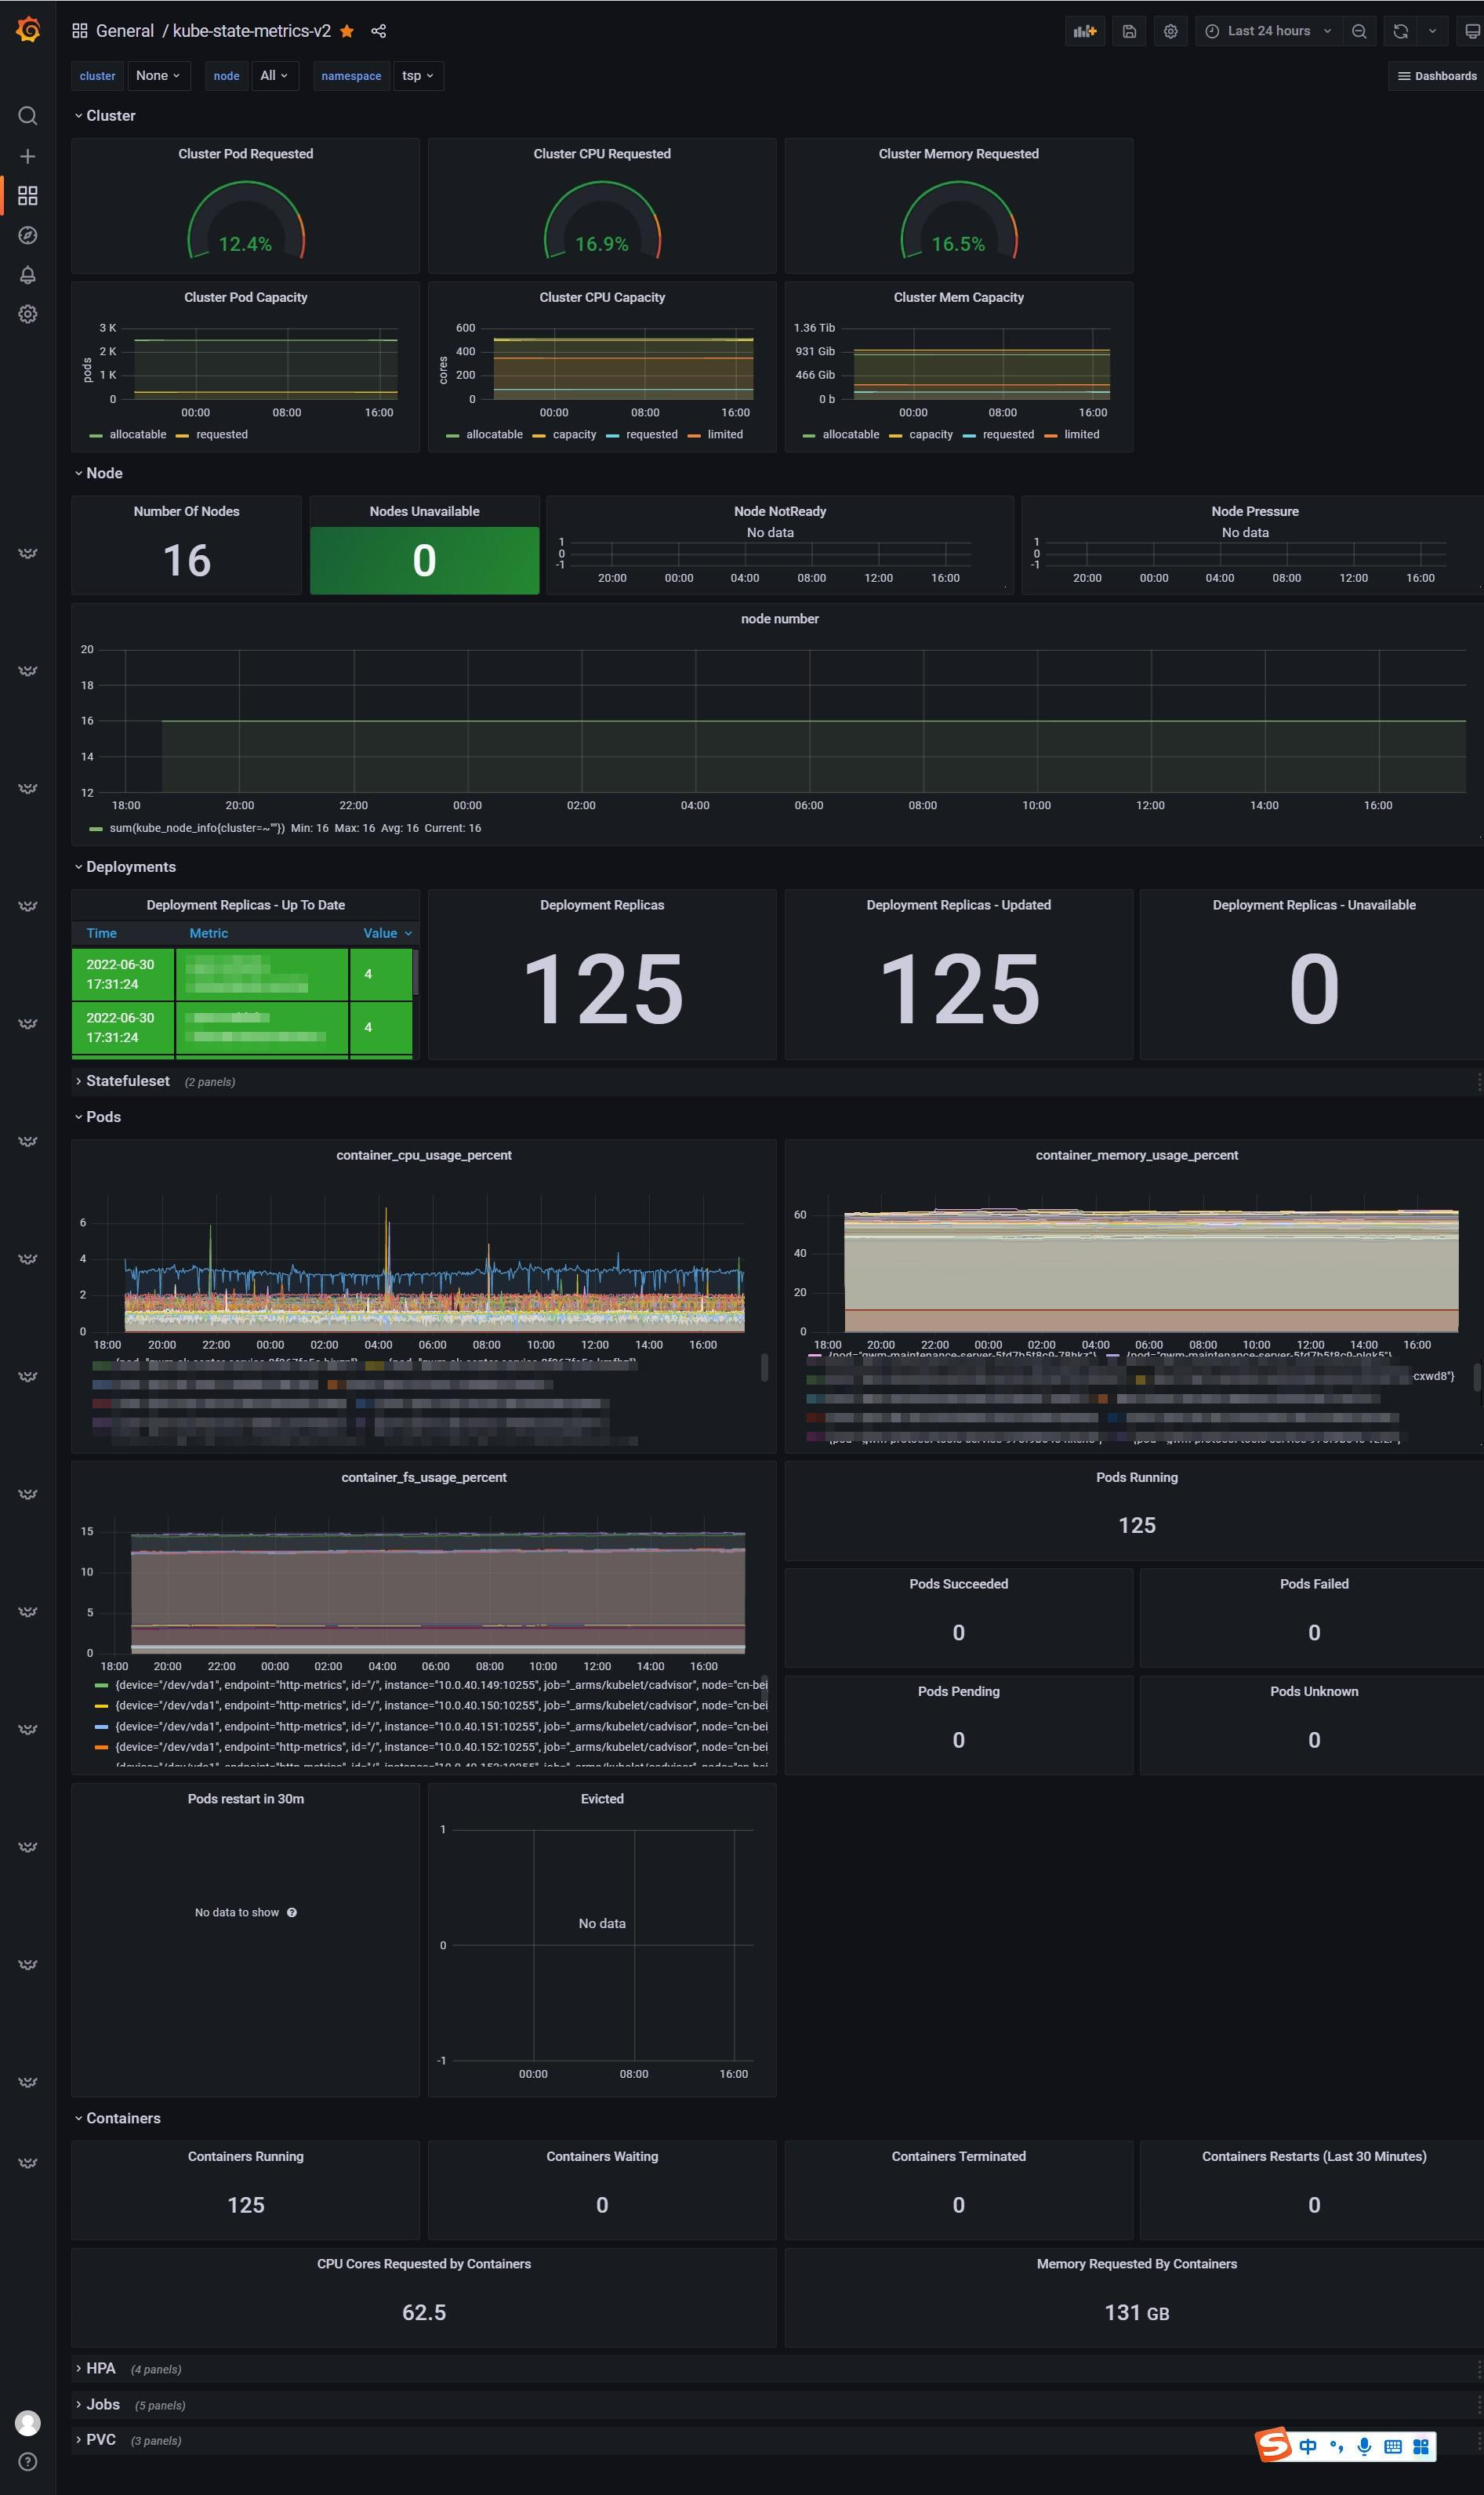
Task: Open the cluster variable dropdown
Action: pos(159,76)
